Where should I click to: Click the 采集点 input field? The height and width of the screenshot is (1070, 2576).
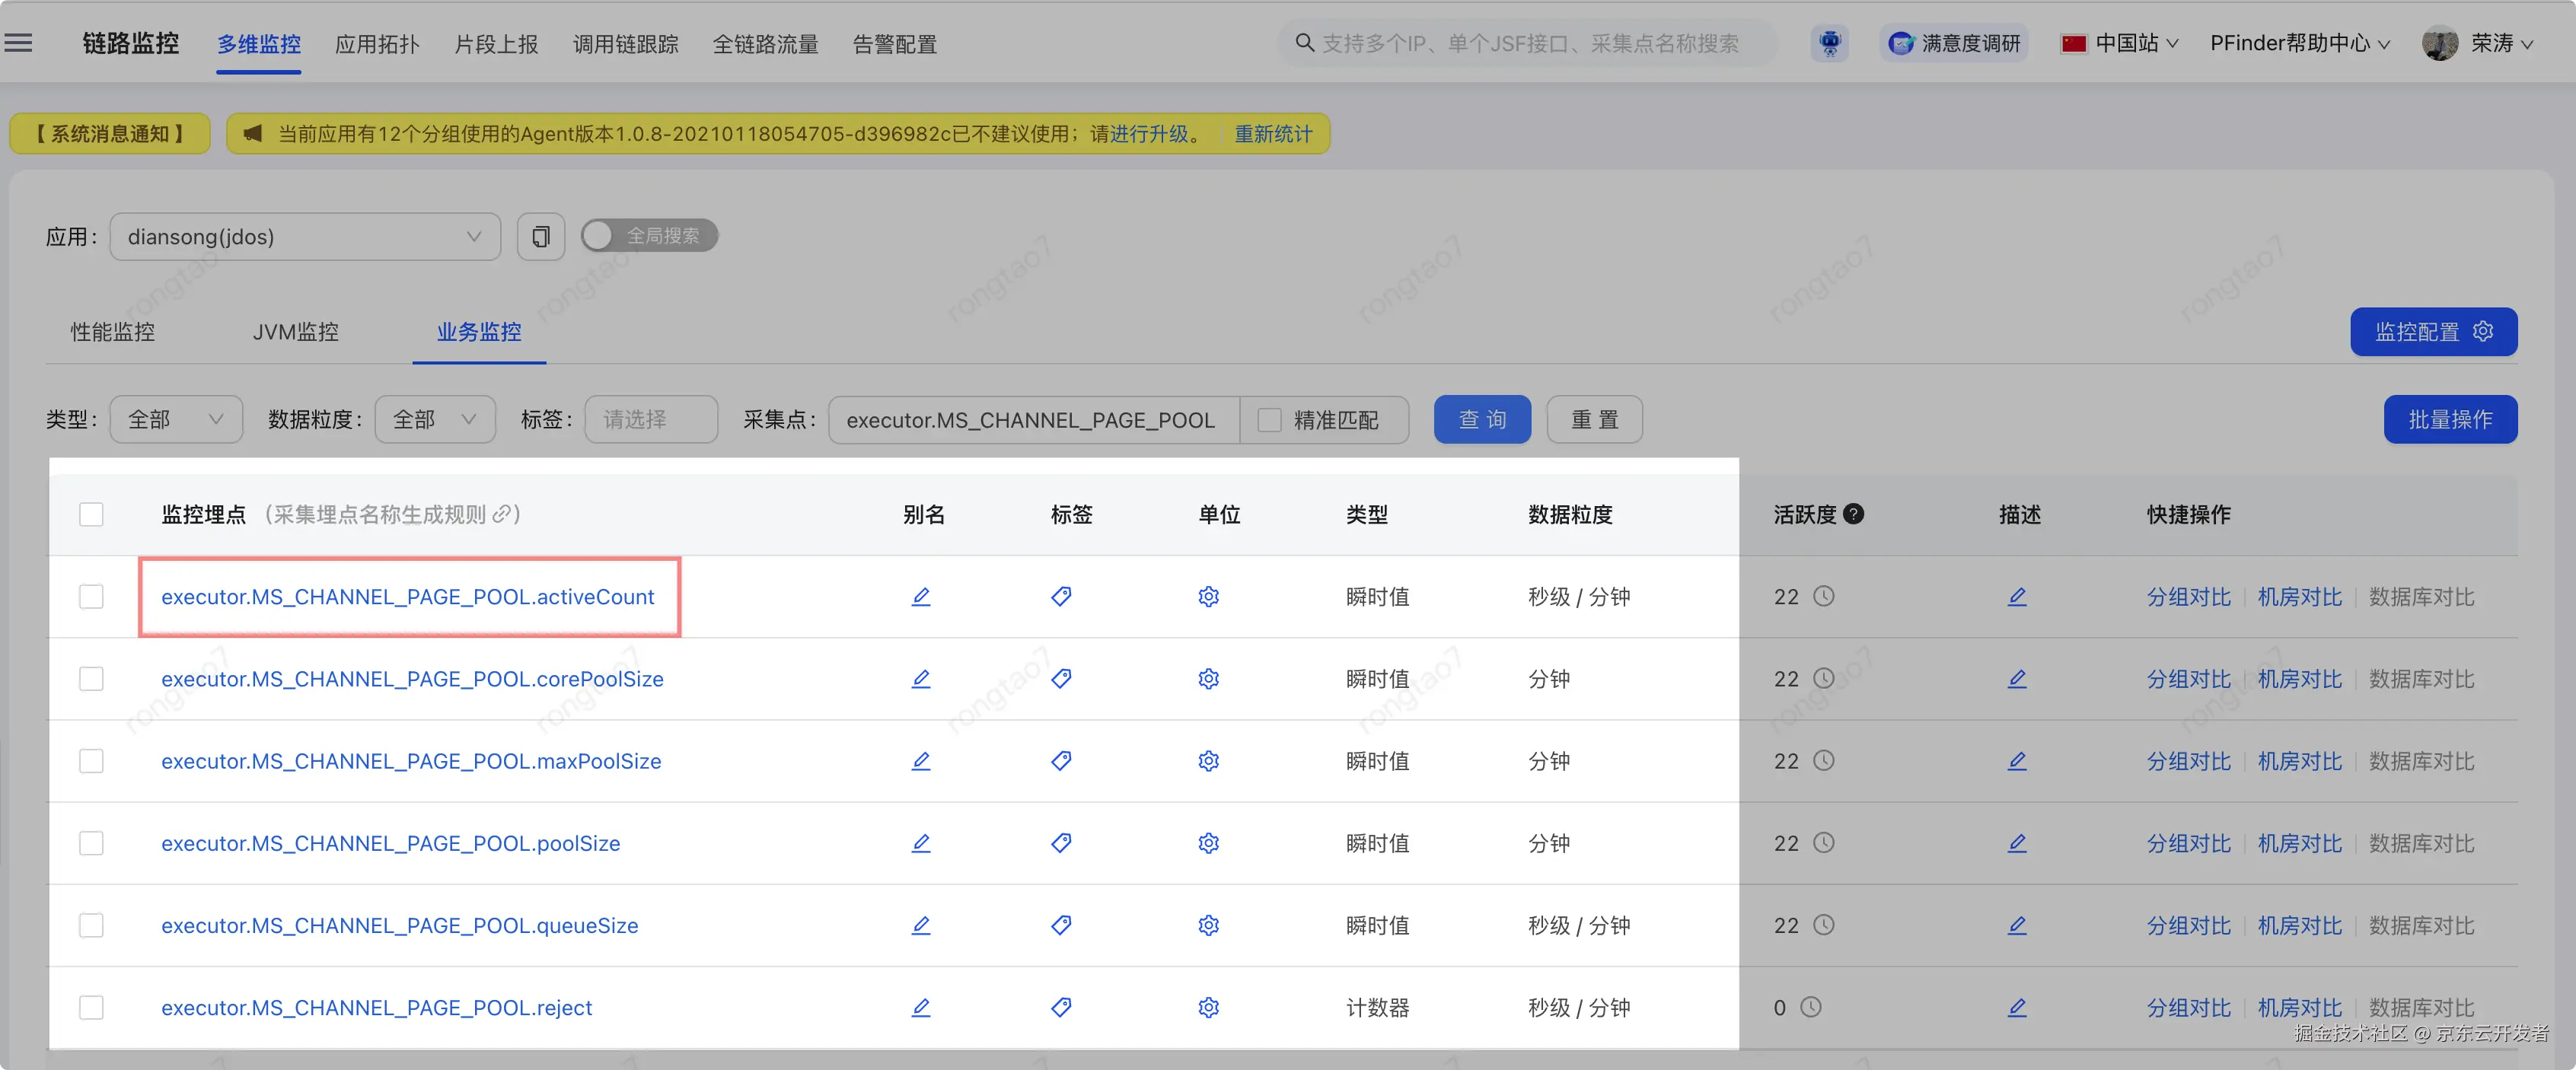click(x=1032, y=420)
